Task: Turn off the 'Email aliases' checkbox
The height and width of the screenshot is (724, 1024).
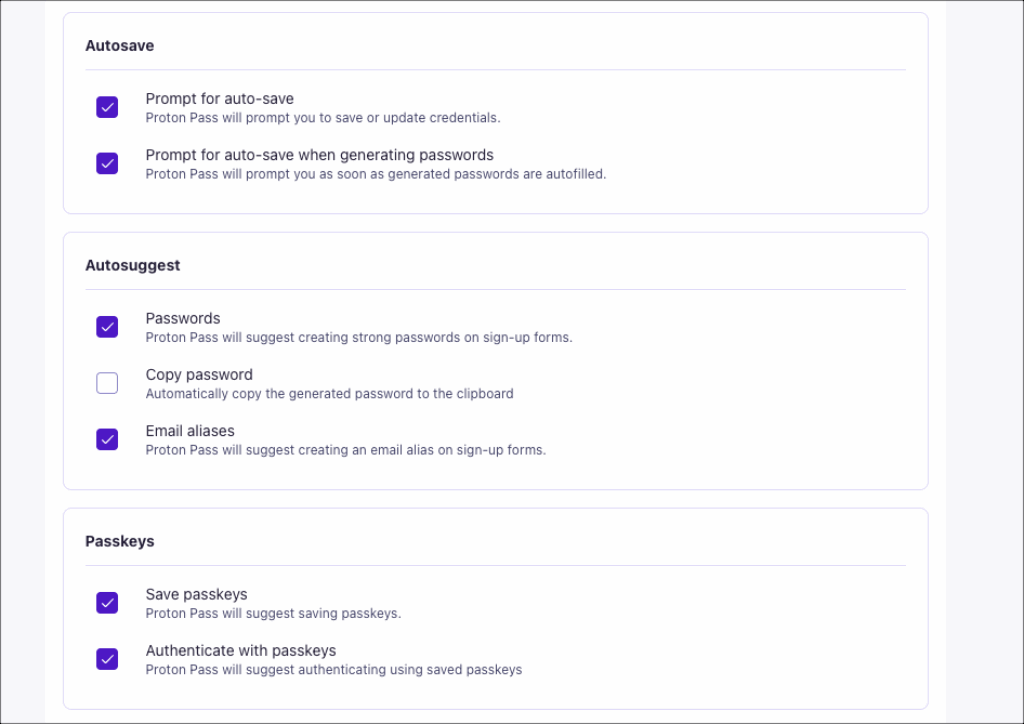Action: pyautogui.click(x=107, y=439)
